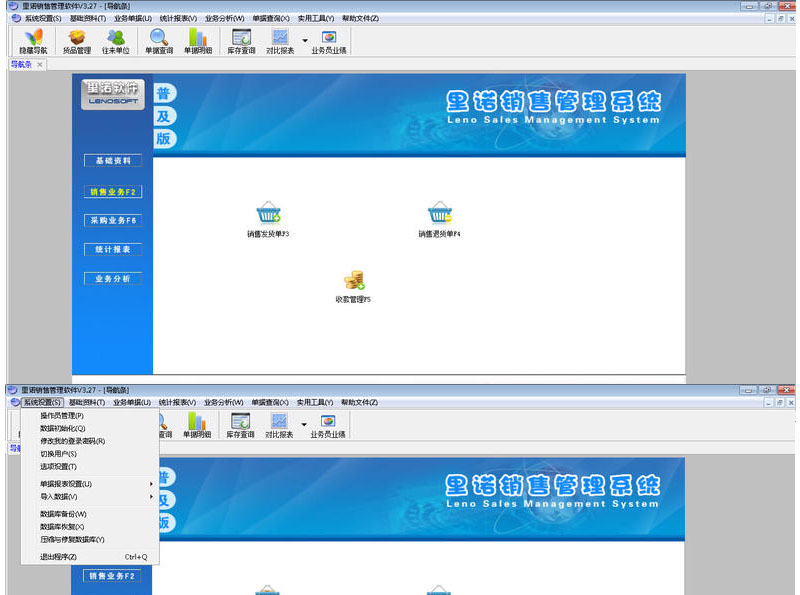Click highlighted 系统设置(S) menu in bottom window
The height and width of the screenshot is (595, 800).
click(x=42, y=403)
